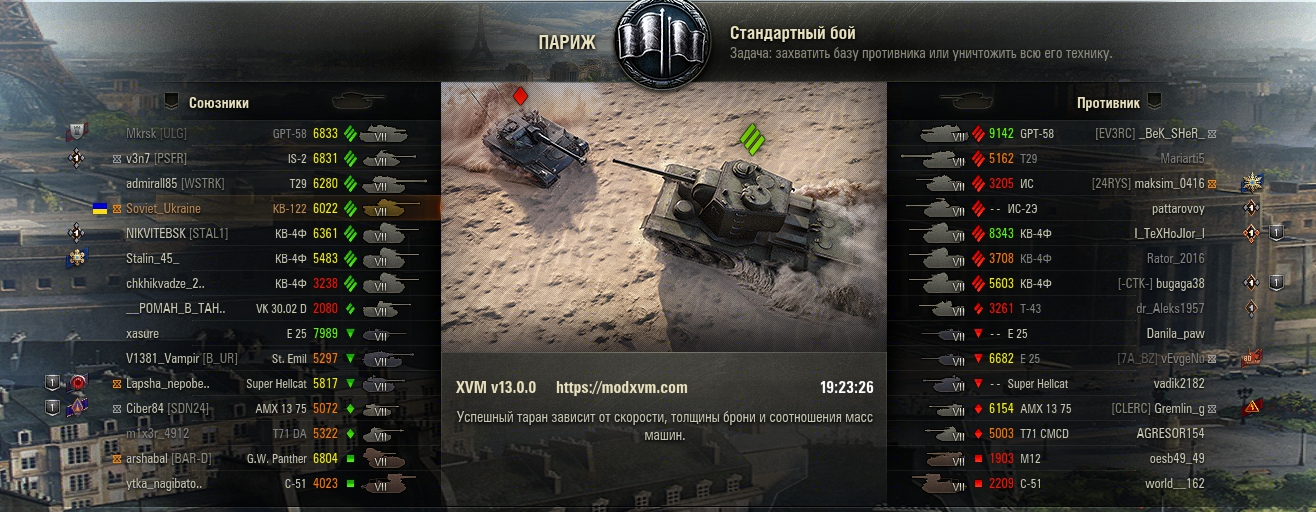
Task: Click the KB-122 tank icon in the allies list
Action: point(388,208)
